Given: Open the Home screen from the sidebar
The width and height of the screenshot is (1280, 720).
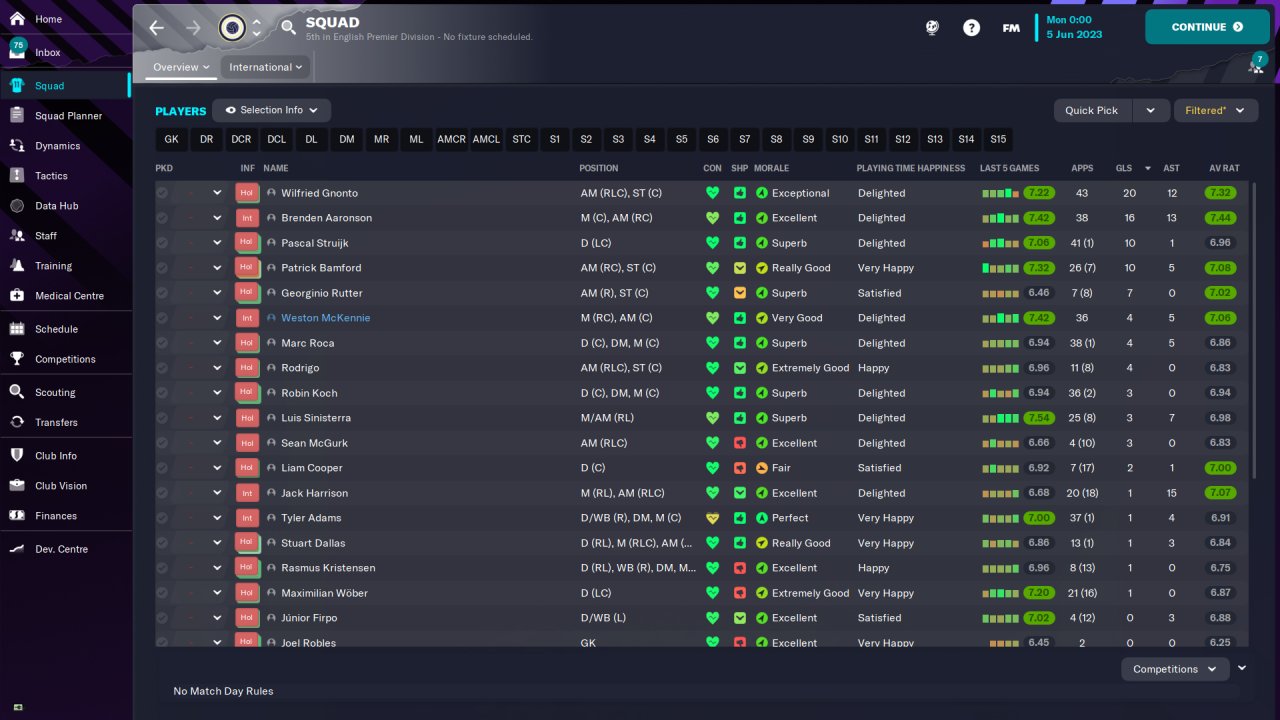Looking at the screenshot, I should pyautogui.click(x=65, y=19).
